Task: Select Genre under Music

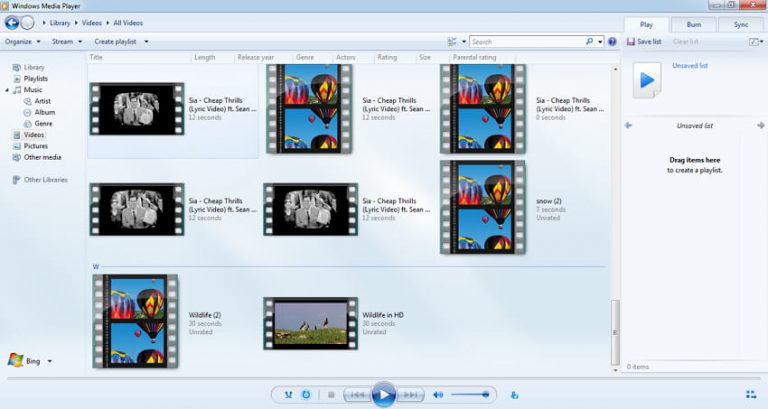Action: point(43,123)
